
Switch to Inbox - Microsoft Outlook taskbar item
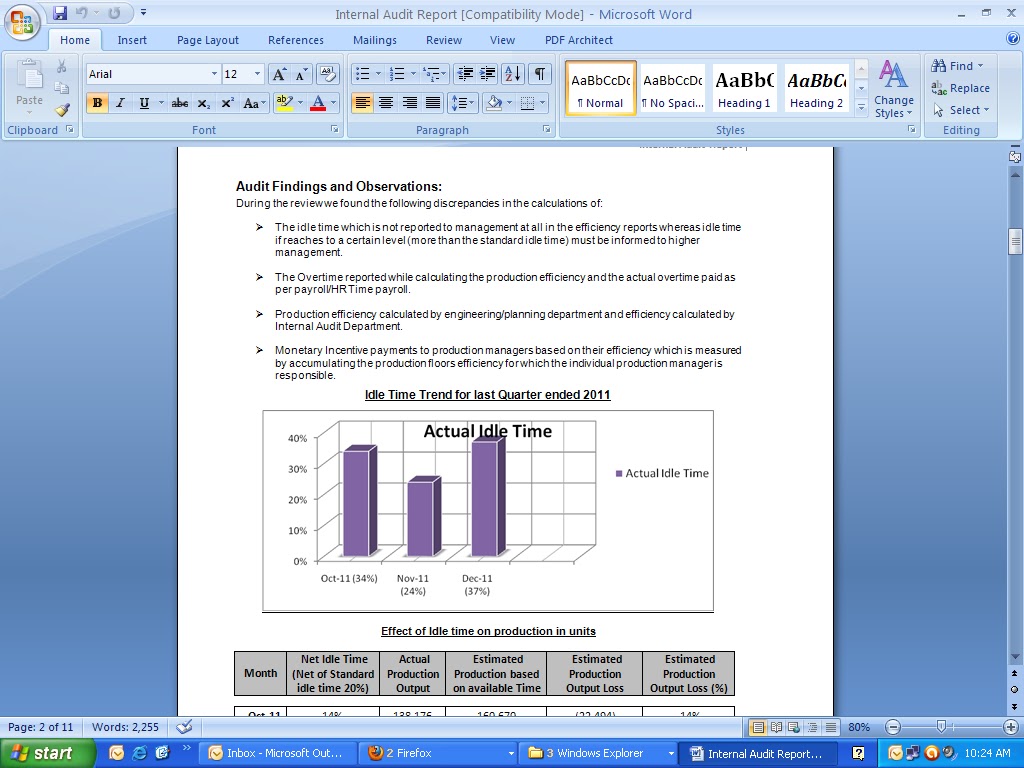click(278, 753)
